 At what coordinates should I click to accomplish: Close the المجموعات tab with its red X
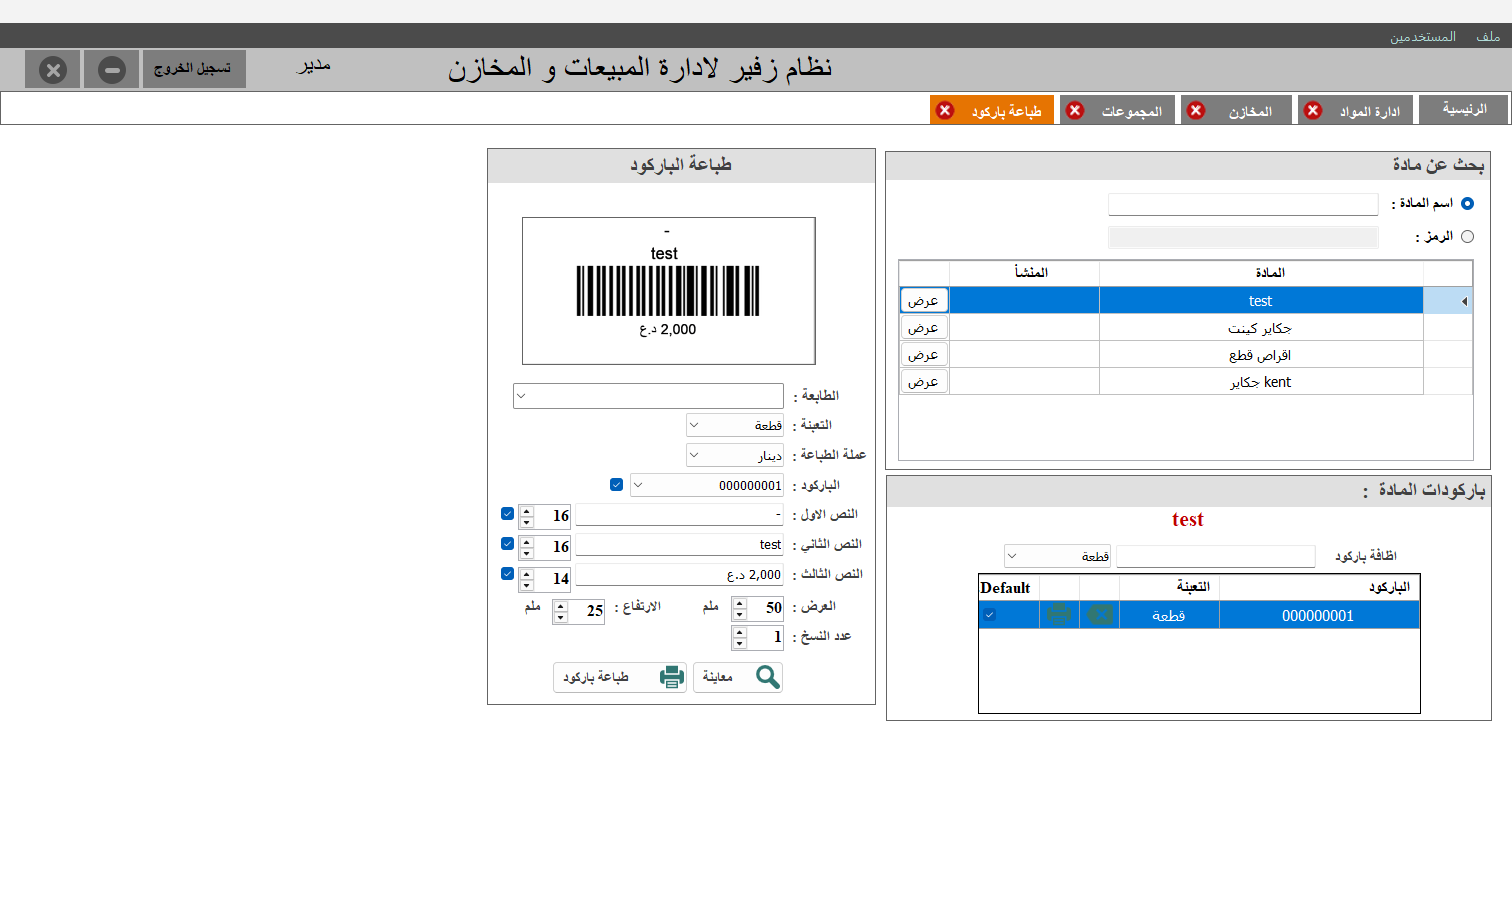pyautogui.click(x=1075, y=110)
